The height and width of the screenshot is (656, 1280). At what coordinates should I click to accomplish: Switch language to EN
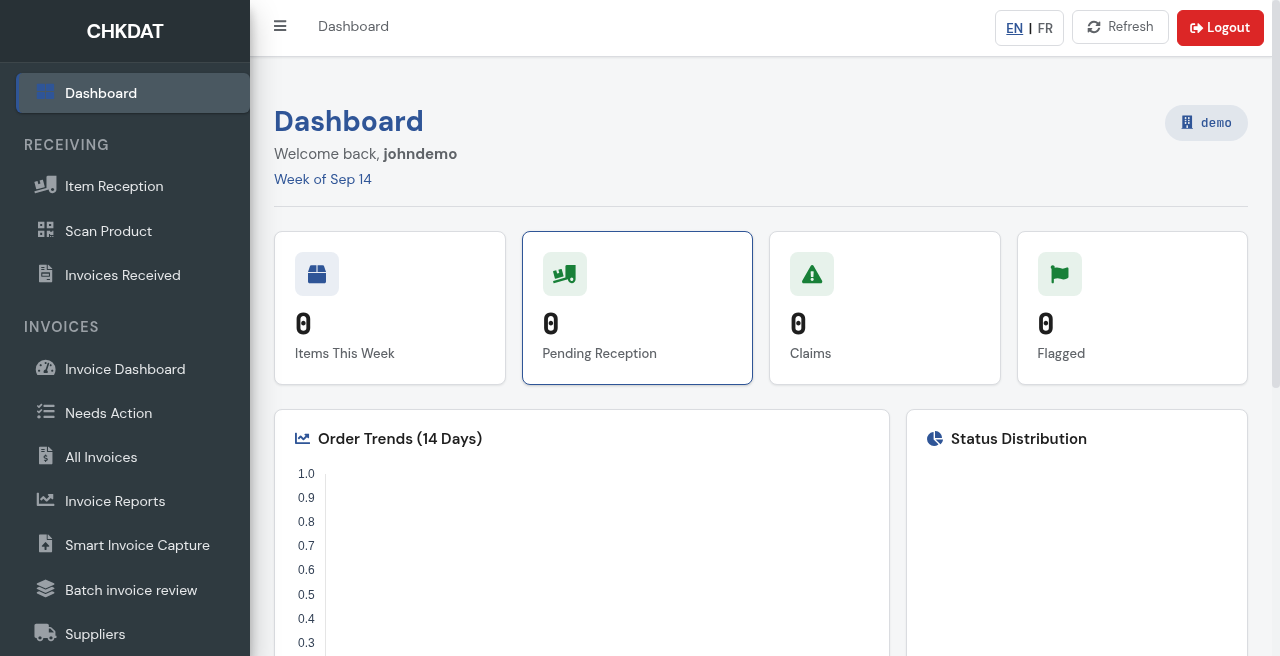1014,28
